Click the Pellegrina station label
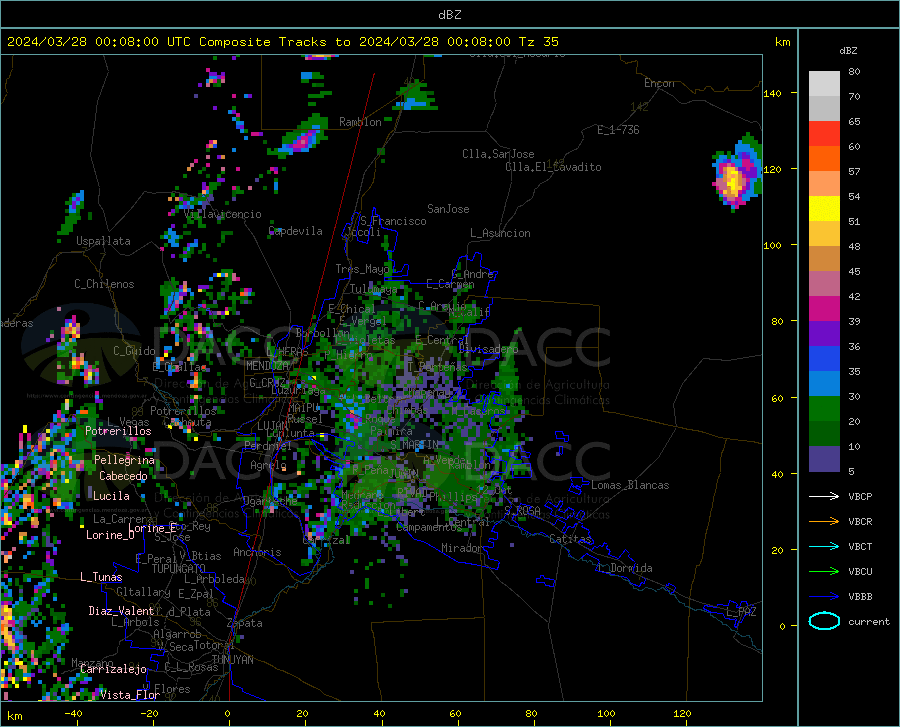 [x=125, y=460]
